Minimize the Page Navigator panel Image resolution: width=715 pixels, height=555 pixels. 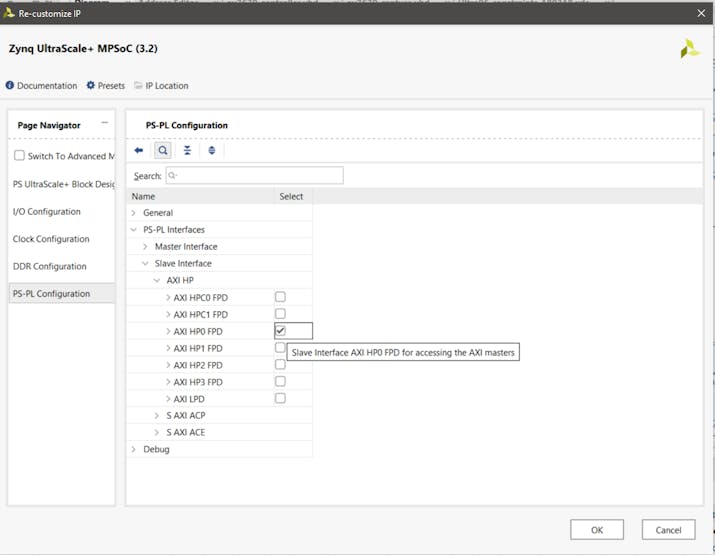[x=104, y=123]
